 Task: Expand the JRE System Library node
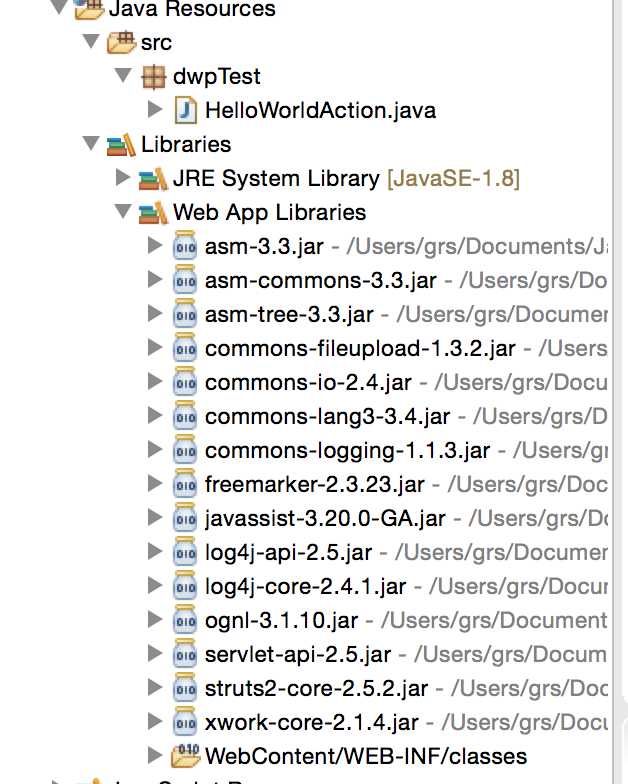123,179
